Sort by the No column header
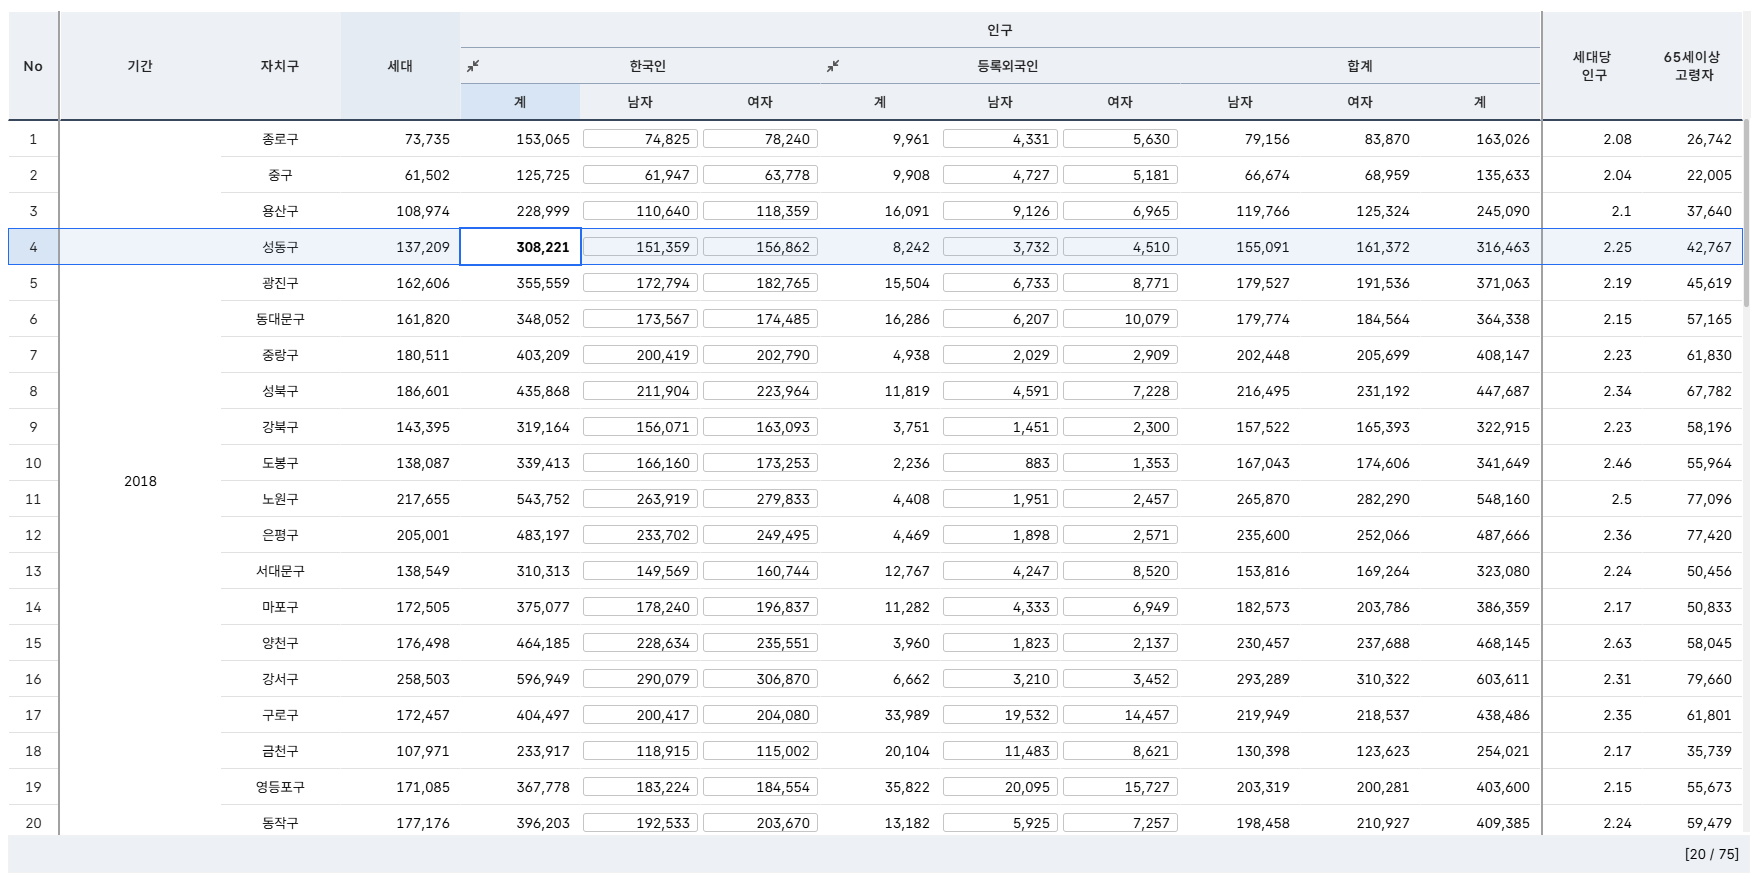 point(33,66)
